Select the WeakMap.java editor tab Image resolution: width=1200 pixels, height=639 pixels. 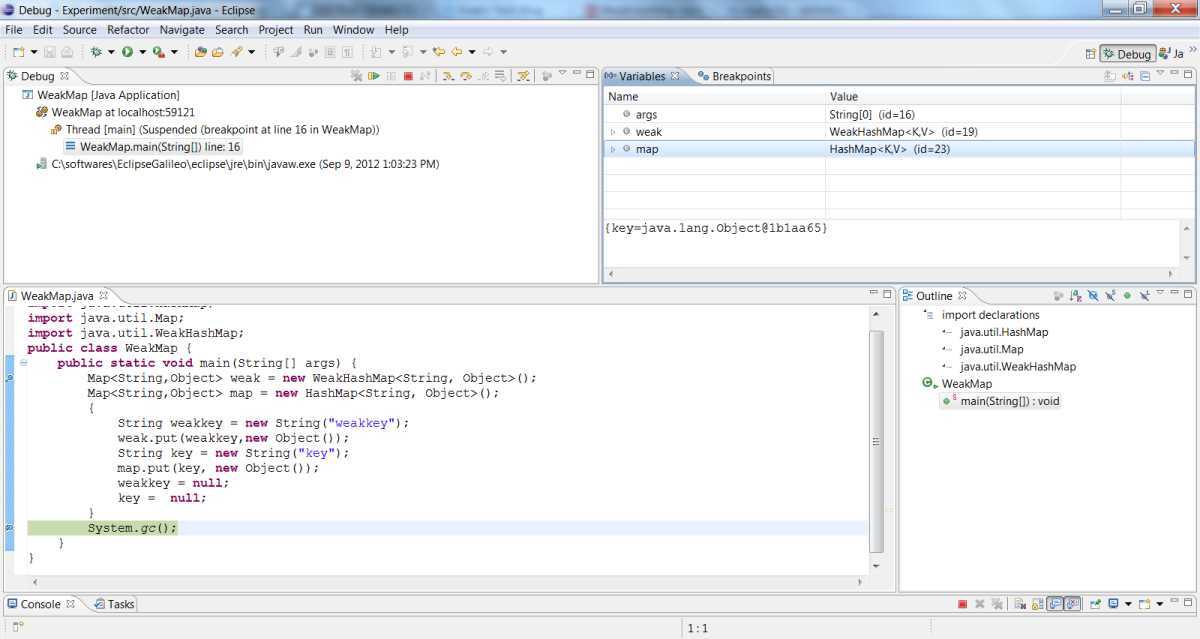57,296
